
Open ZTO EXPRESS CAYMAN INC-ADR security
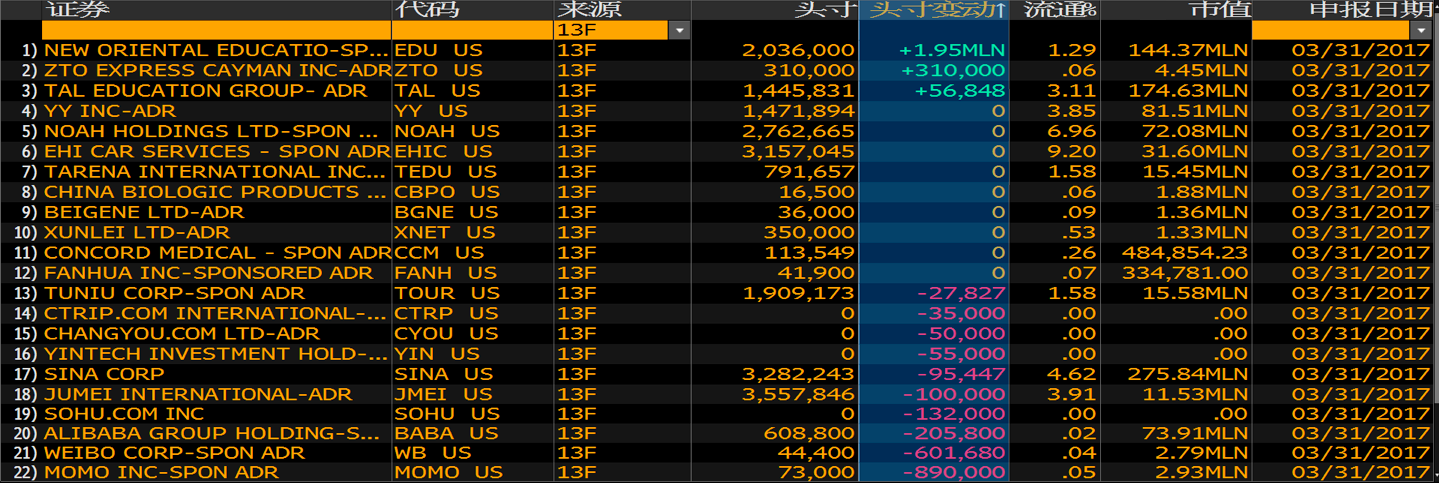pos(217,70)
